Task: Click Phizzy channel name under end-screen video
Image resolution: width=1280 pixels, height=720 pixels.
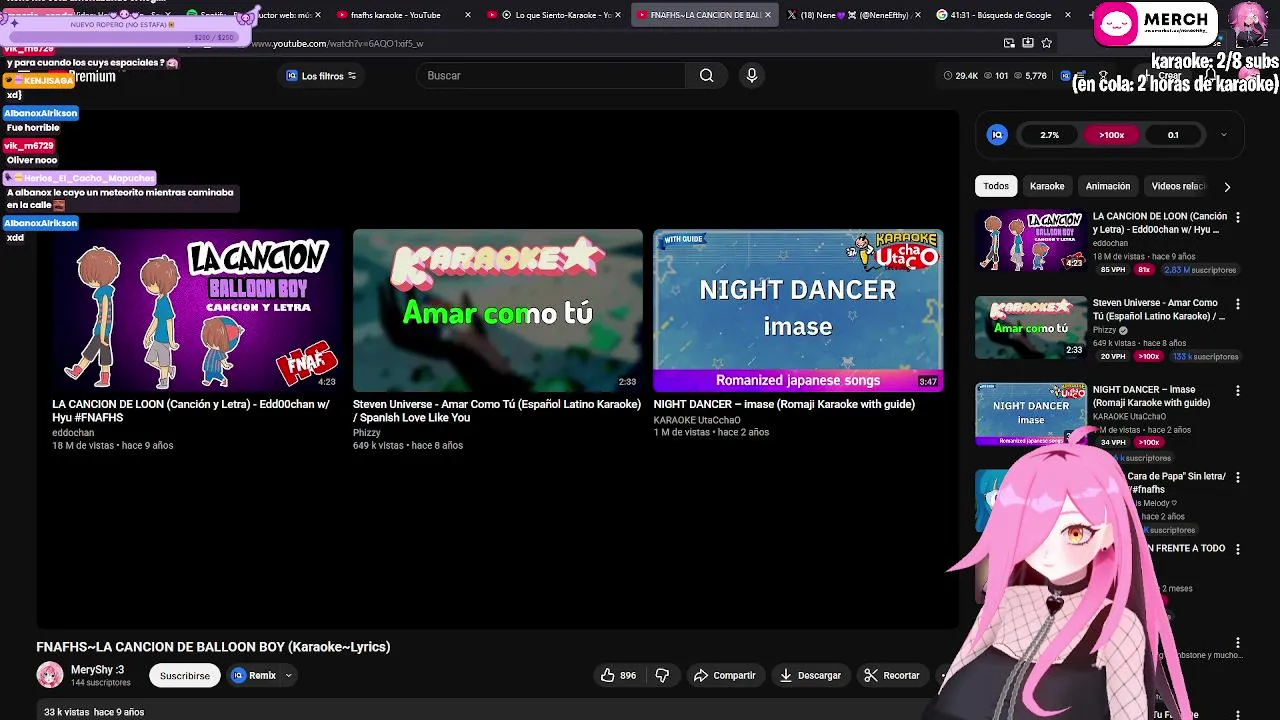Action: click(x=367, y=433)
